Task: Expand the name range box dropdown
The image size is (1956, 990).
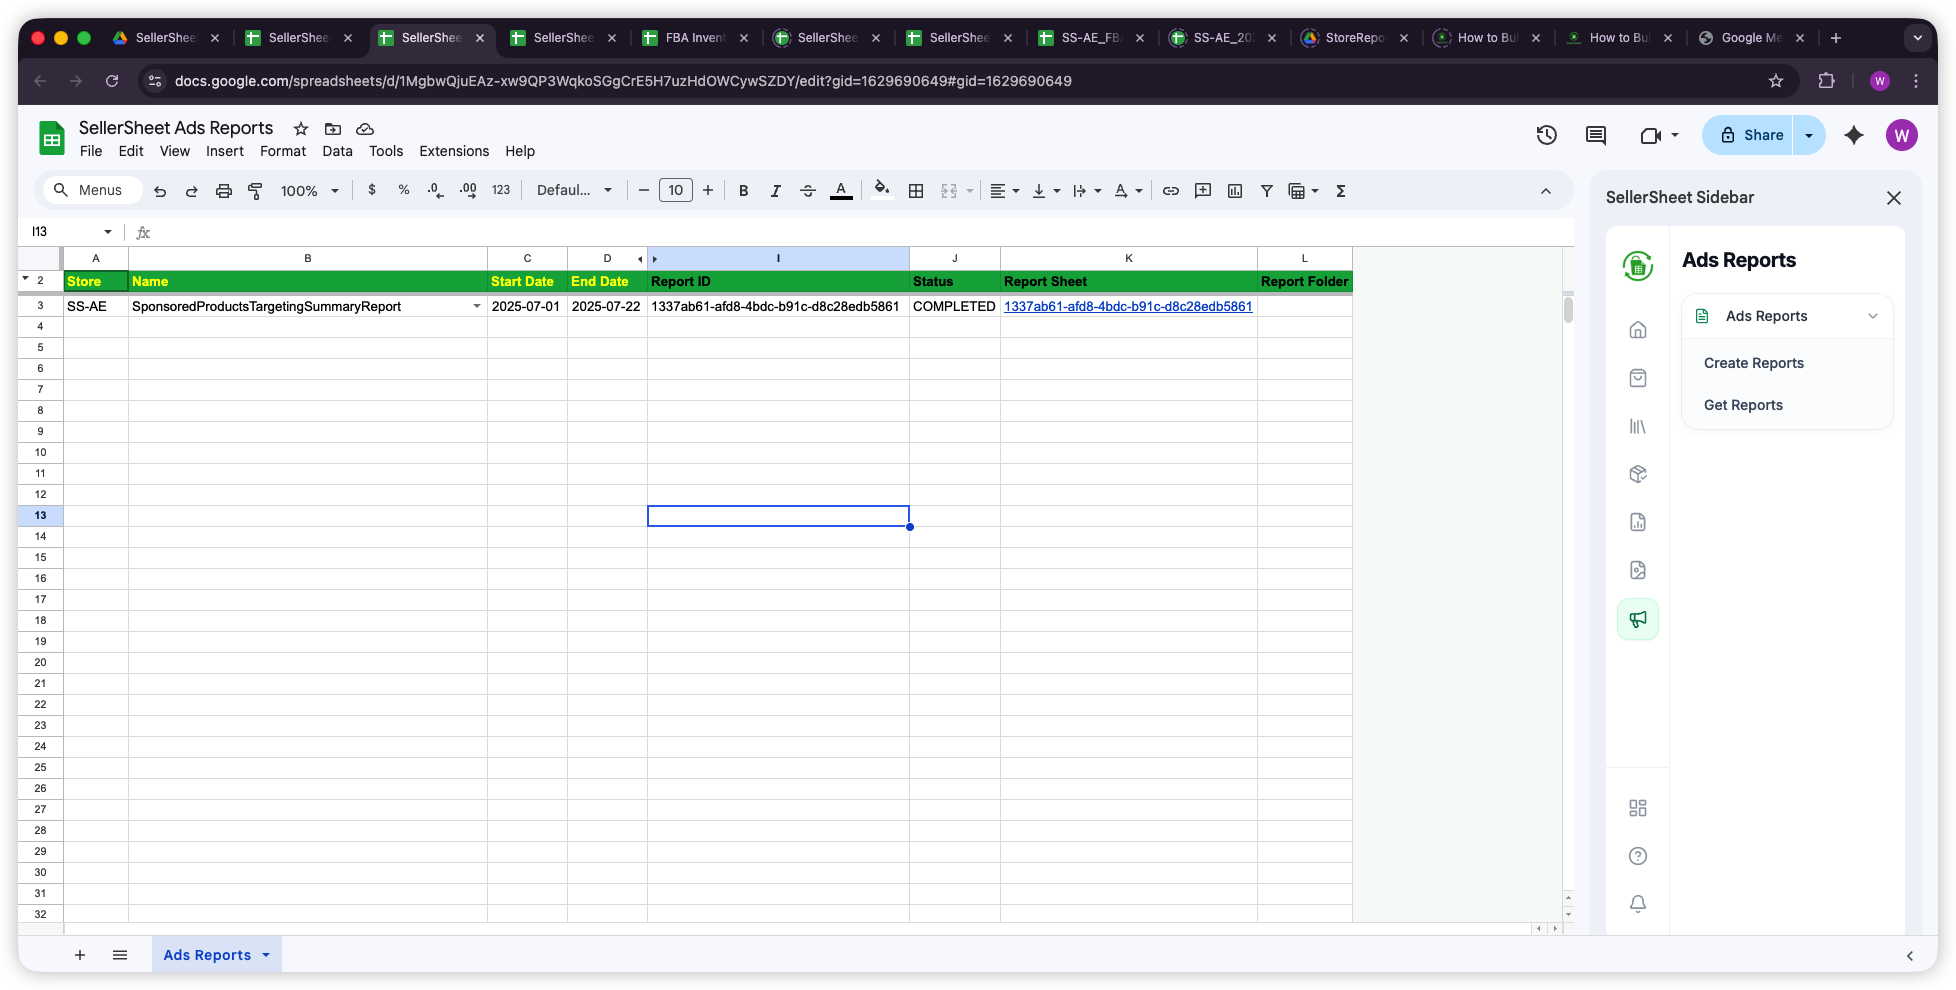Action: click(x=110, y=231)
